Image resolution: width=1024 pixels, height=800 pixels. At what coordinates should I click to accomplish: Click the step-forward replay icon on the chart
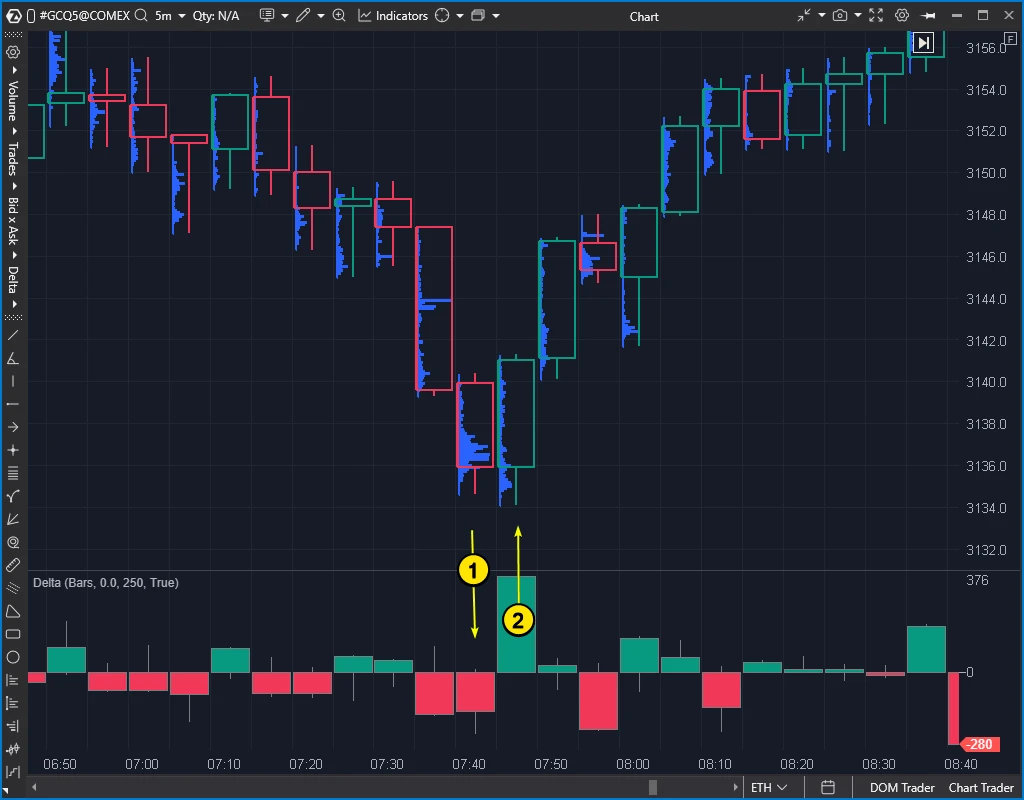click(922, 42)
